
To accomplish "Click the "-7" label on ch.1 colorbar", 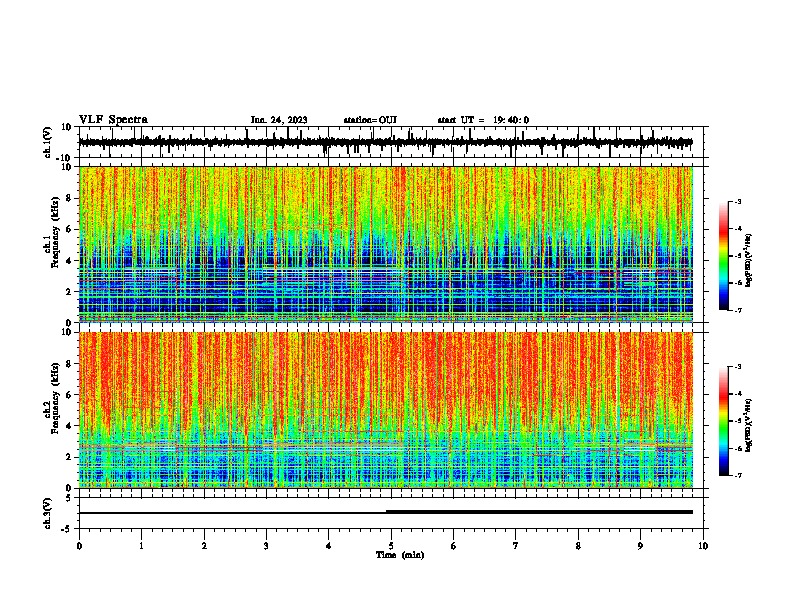I will point(738,310).
